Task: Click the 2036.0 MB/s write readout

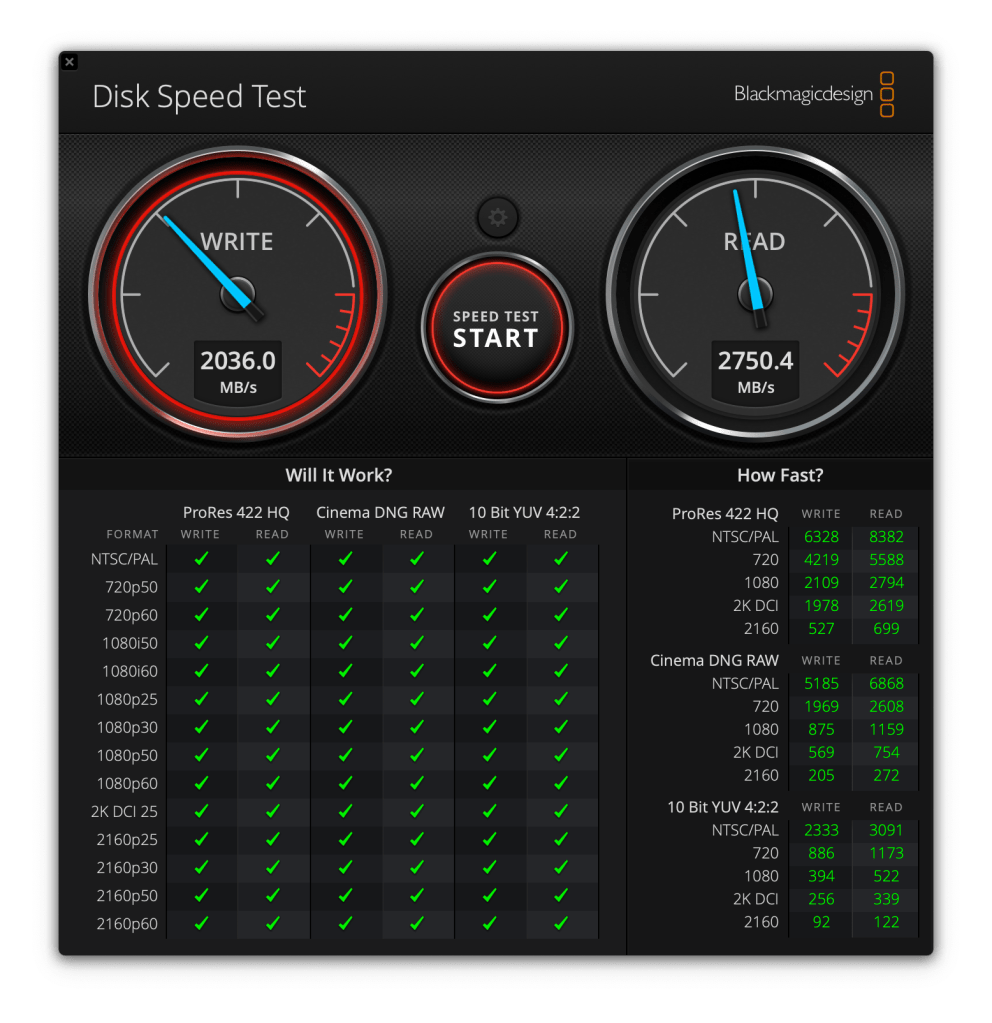Action: tap(238, 371)
